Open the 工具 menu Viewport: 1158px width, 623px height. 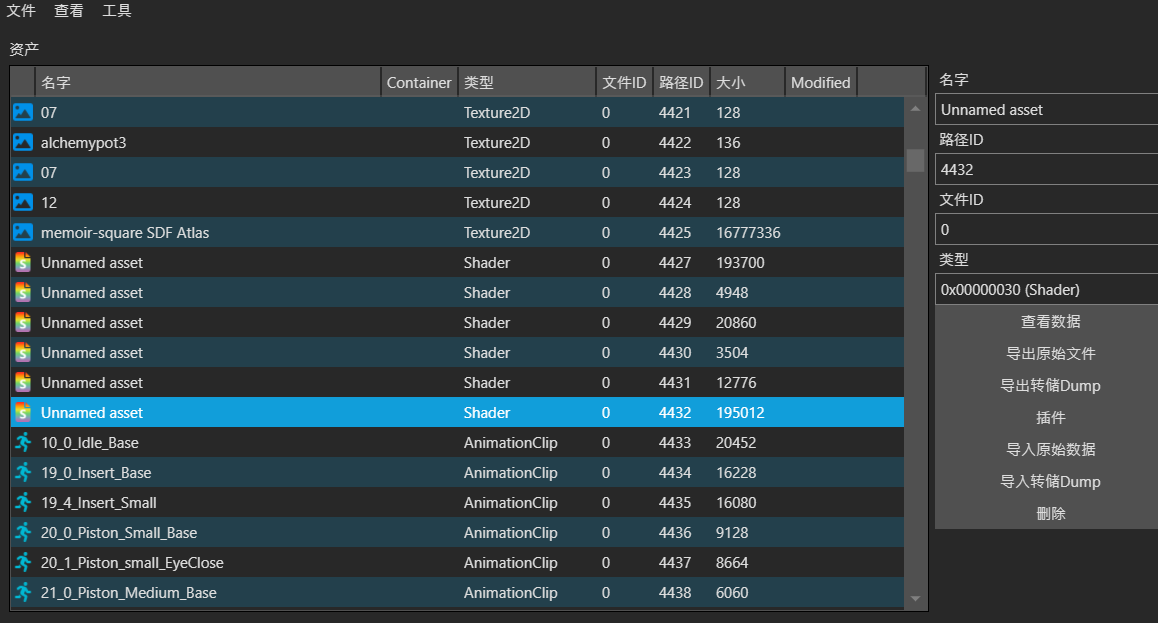point(117,11)
